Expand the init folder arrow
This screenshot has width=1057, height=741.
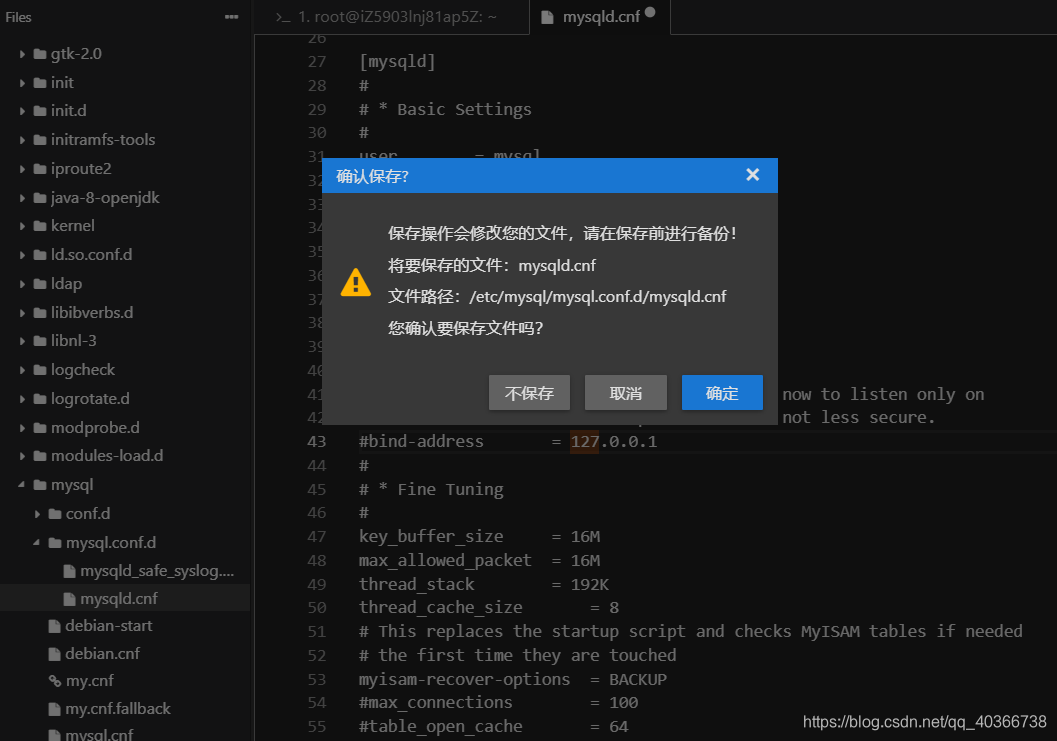(22, 83)
